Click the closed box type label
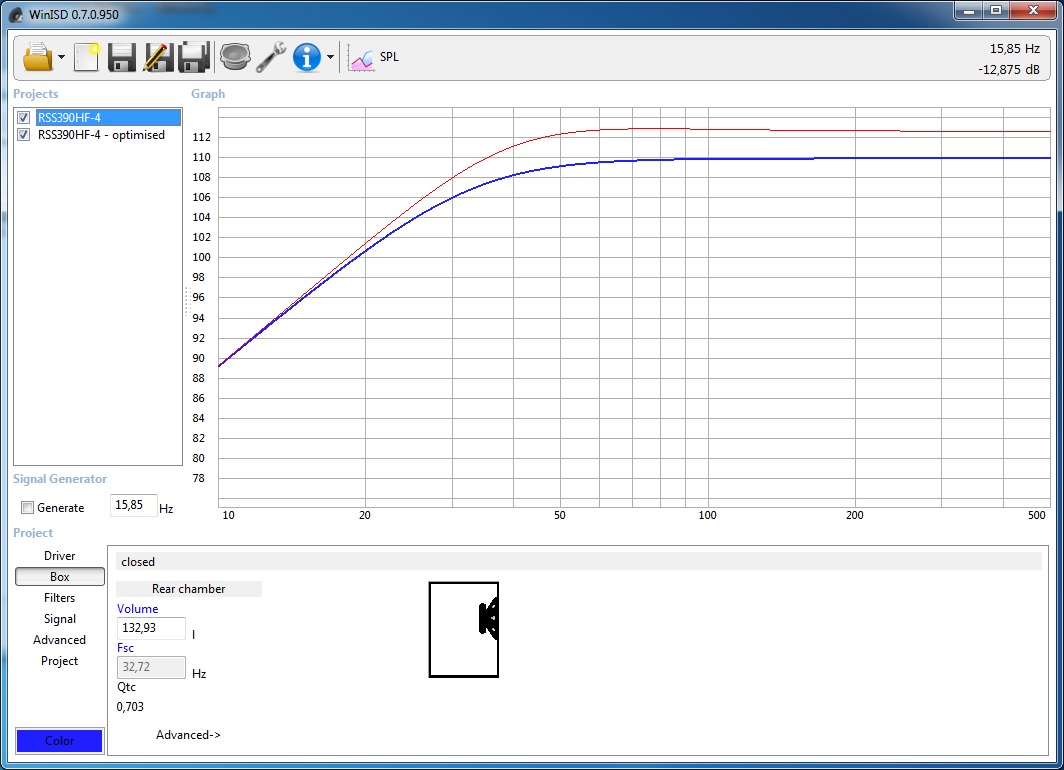 click(x=138, y=562)
